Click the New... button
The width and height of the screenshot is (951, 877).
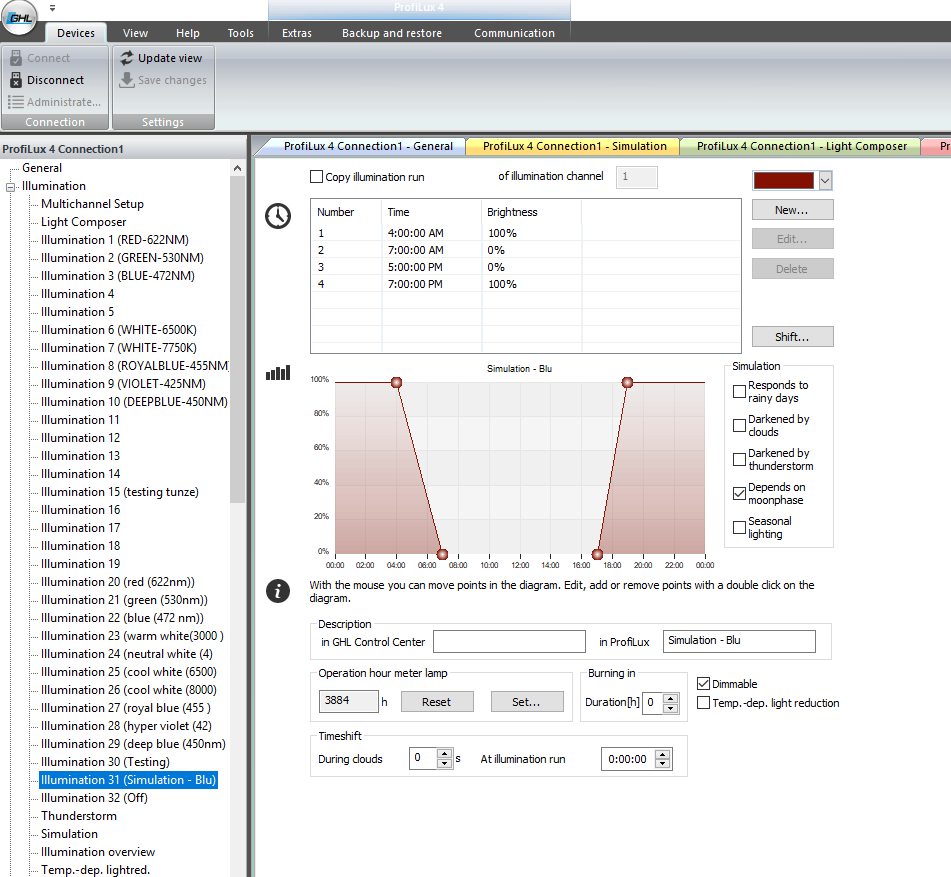tap(792, 210)
